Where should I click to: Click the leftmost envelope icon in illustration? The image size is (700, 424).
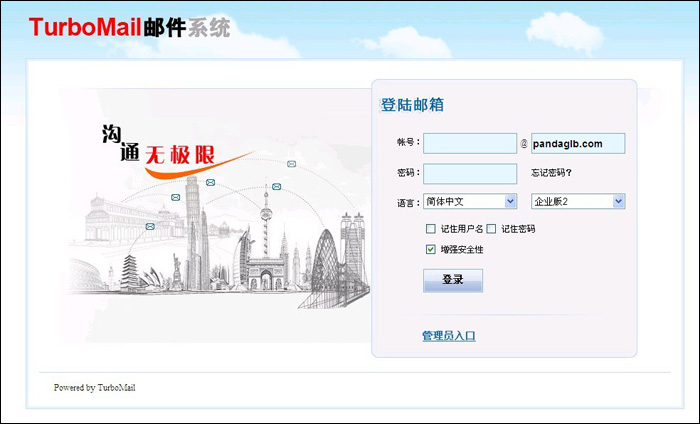tap(150, 227)
